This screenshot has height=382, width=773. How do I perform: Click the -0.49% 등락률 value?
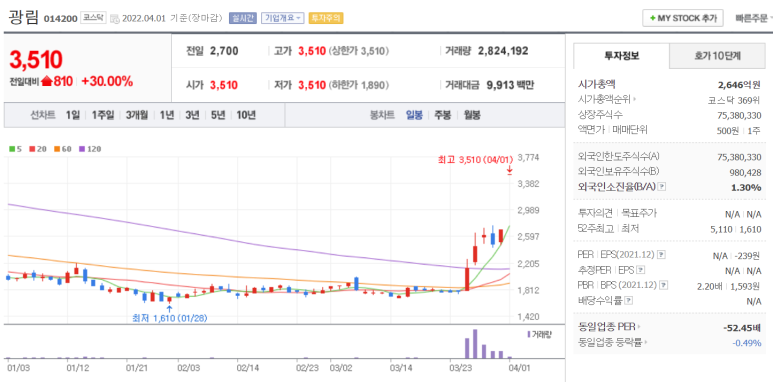(x=746, y=343)
